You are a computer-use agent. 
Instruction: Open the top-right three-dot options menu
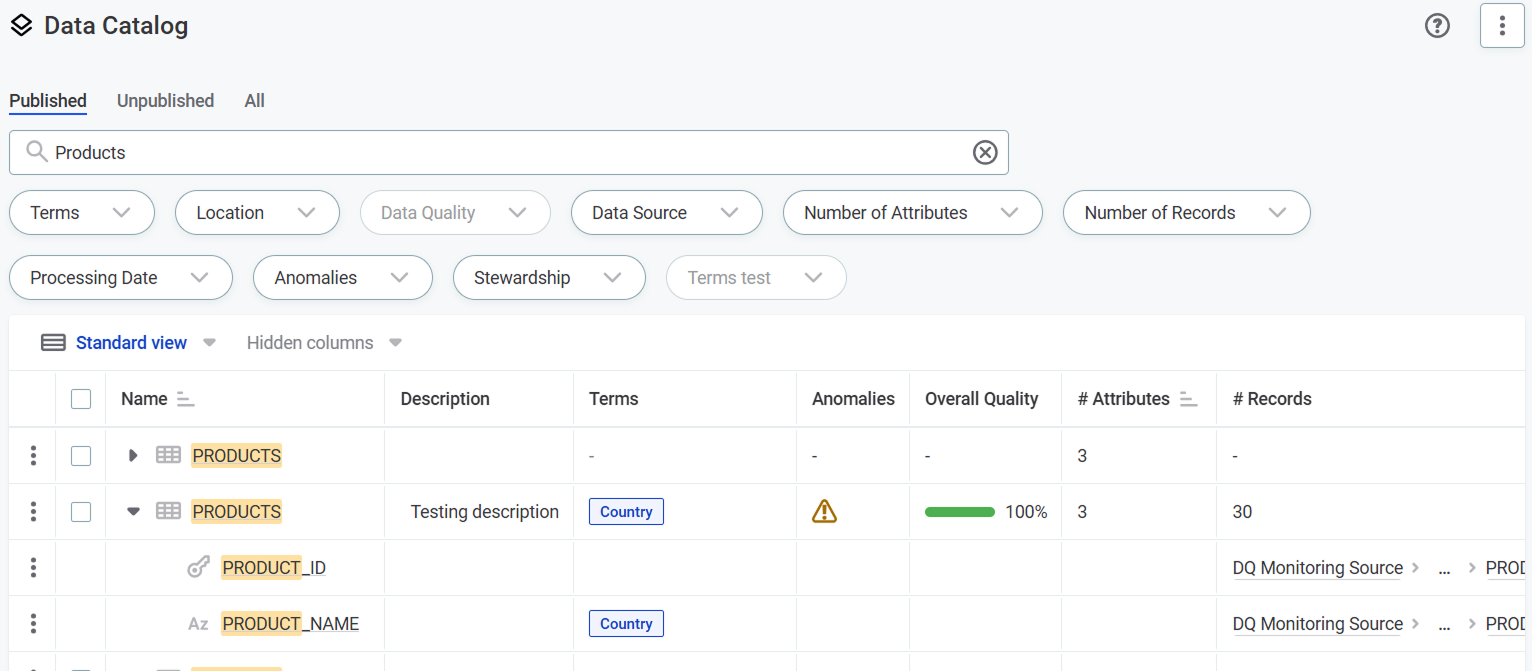point(1502,26)
